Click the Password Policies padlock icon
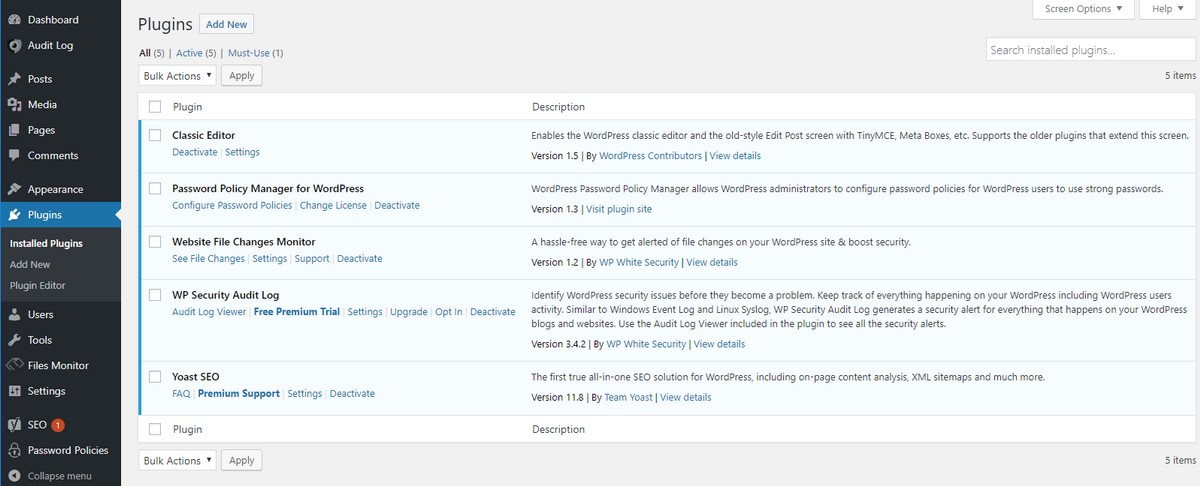 (x=14, y=450)
